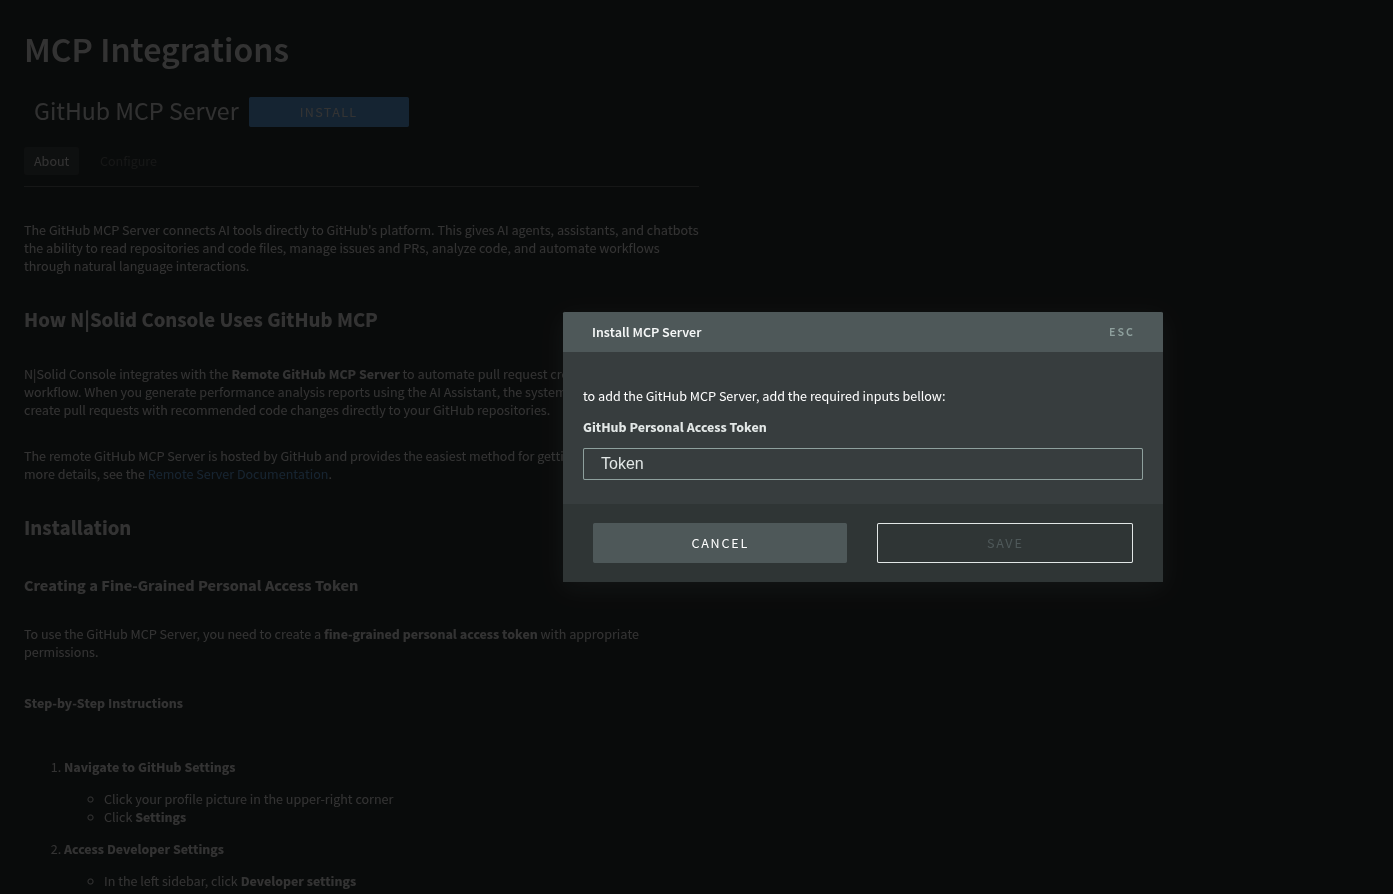Open the Remote Server Documentation link
Image resolution: width=1393 pixels, height=894 pixels.
pos(237,474)
